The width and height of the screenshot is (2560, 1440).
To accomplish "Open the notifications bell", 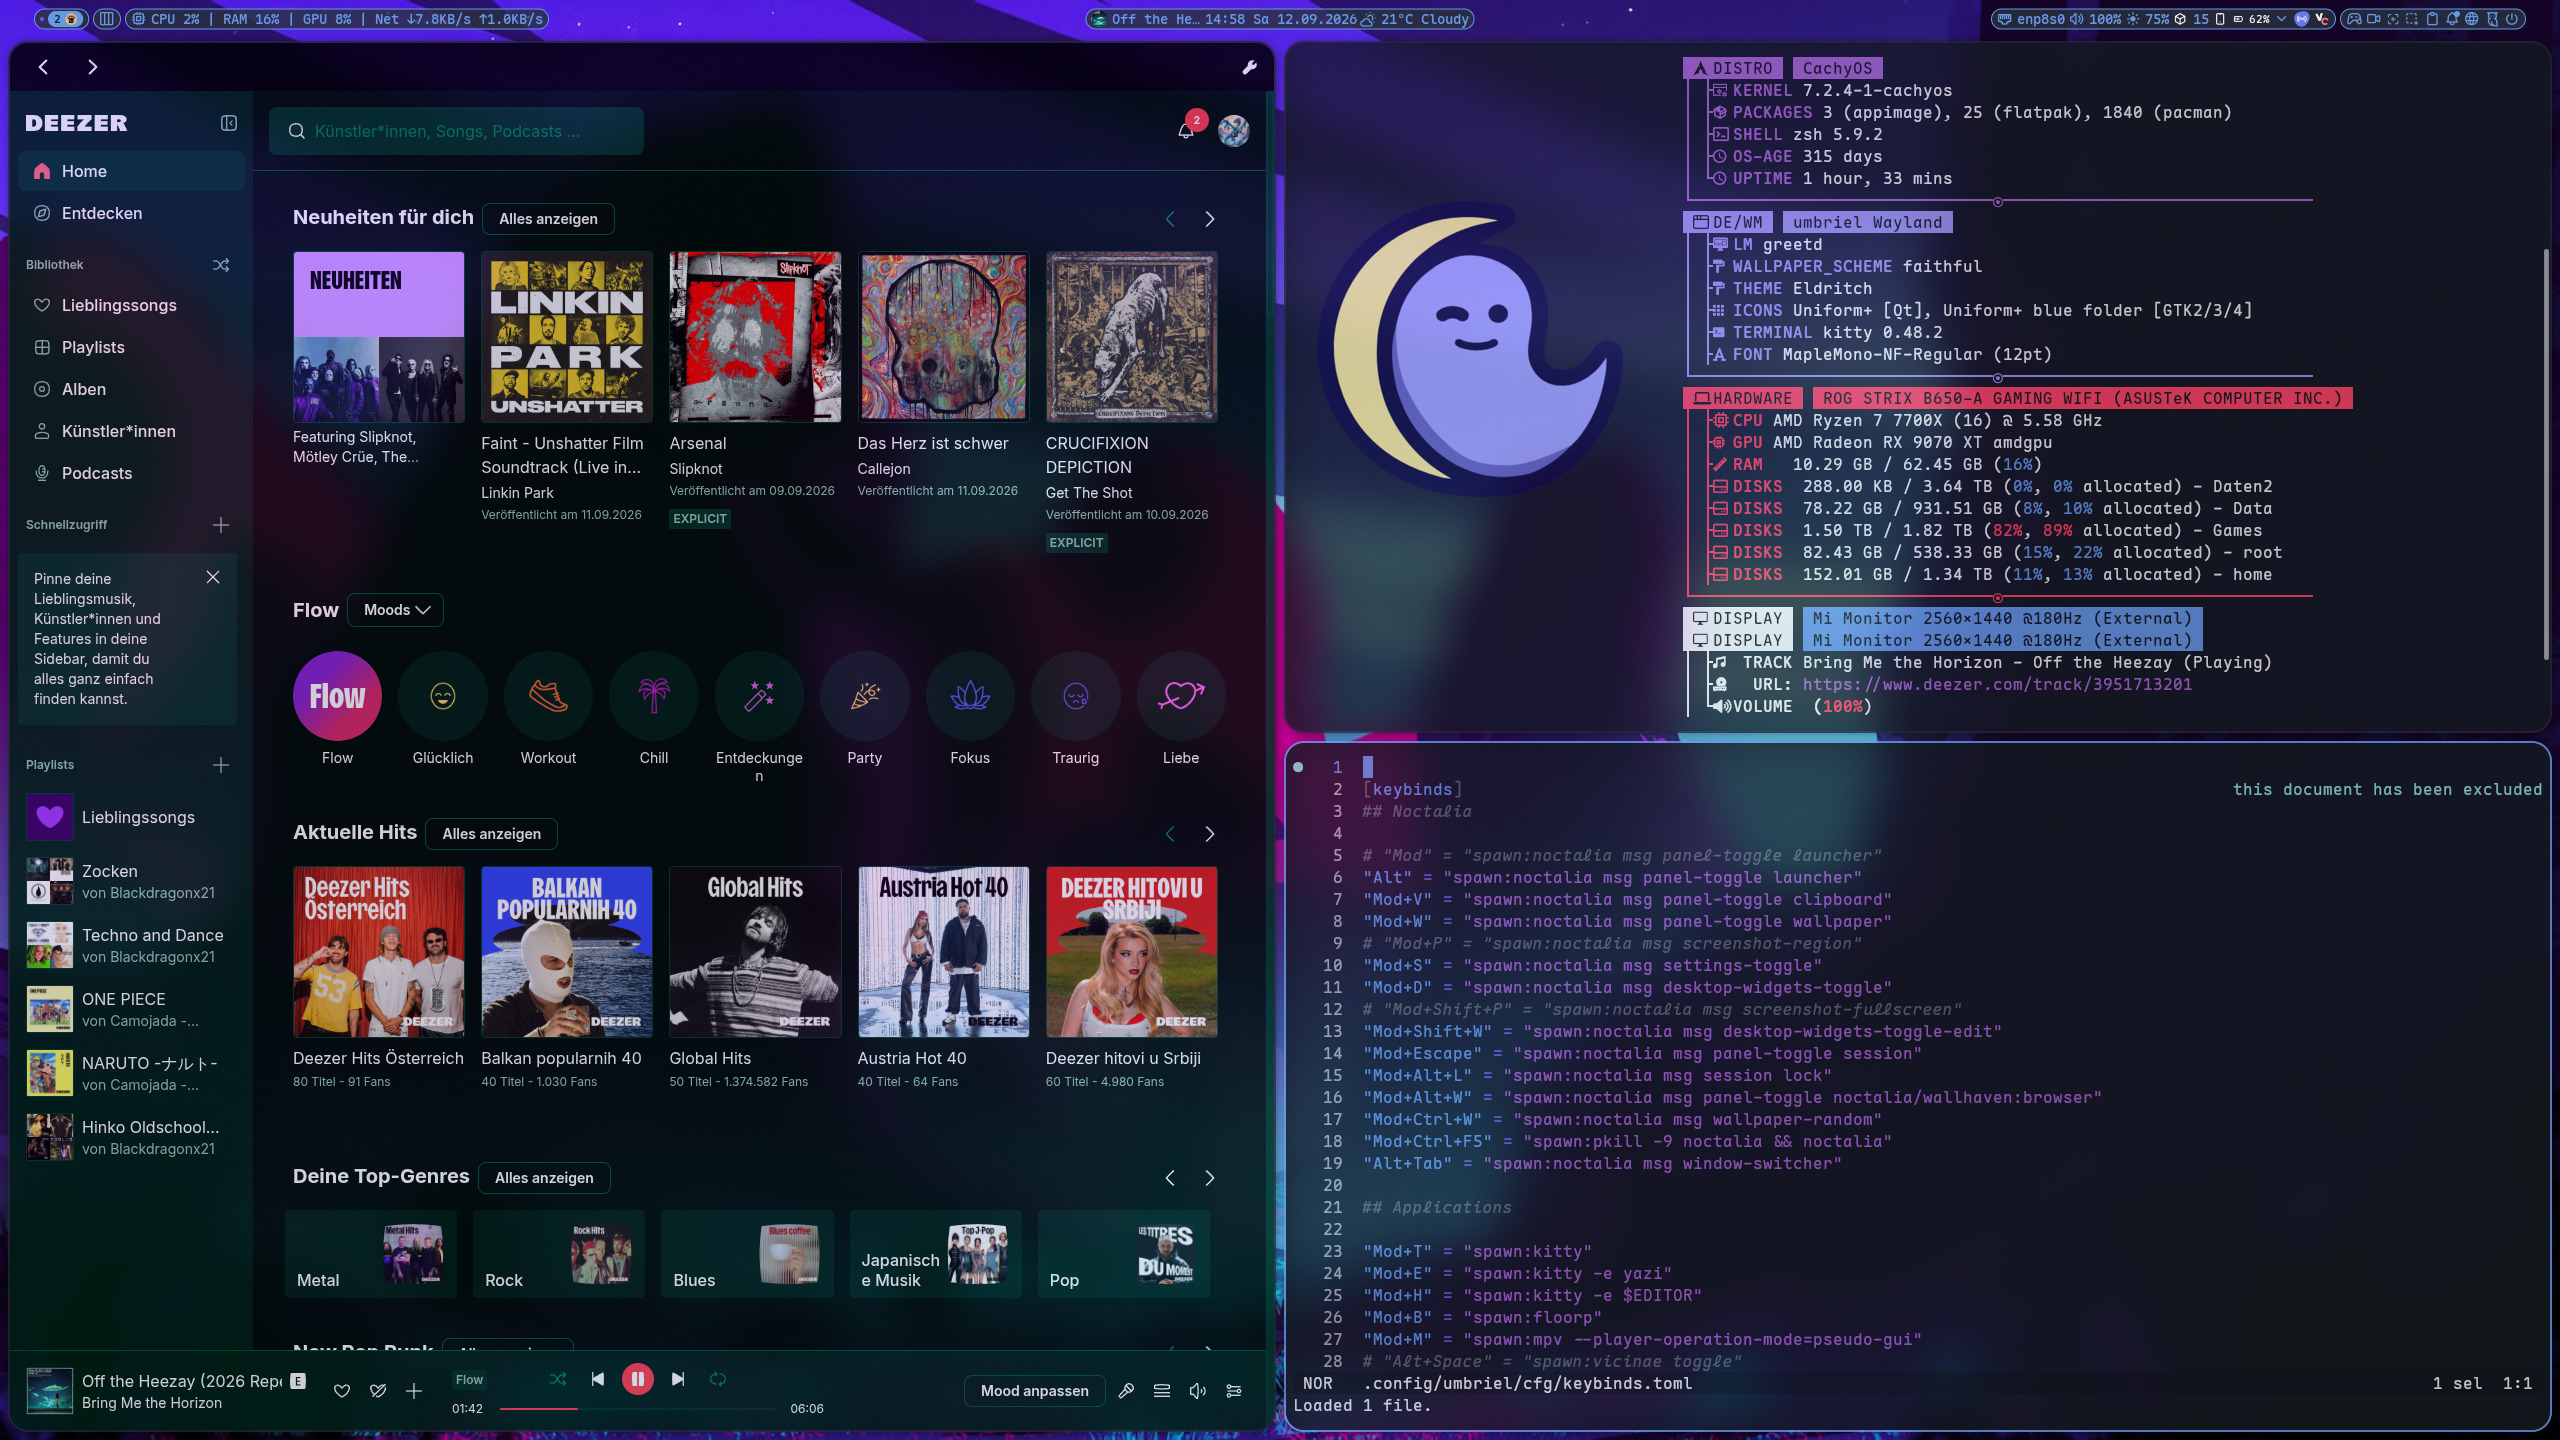I will pos(1186,131).
